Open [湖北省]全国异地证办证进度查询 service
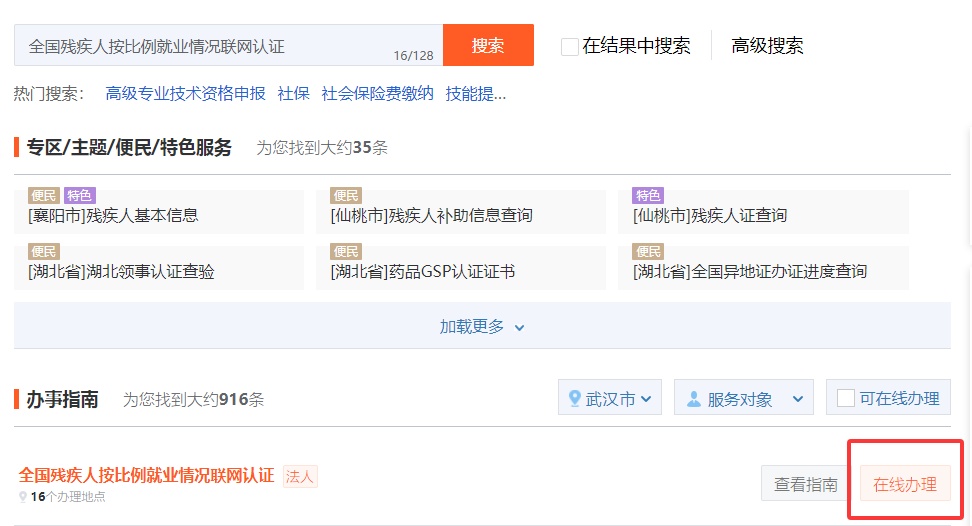Viewport: 972px width, 526px height. [x=750, y=271]
